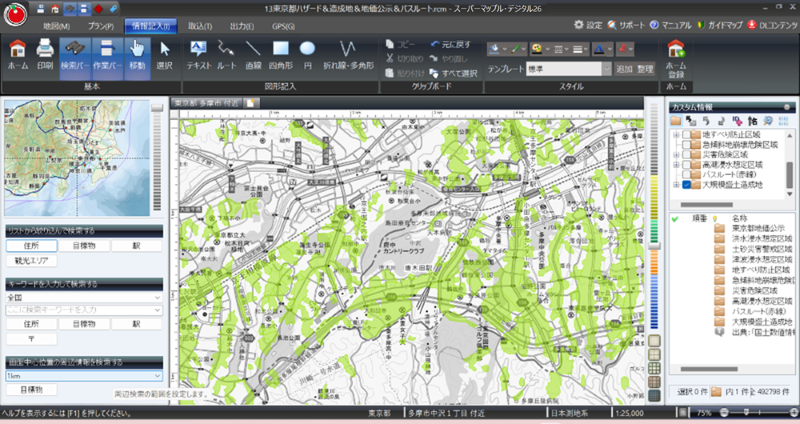
Task: Click the 印刷 (Print) icon
Action: (45, 55)
